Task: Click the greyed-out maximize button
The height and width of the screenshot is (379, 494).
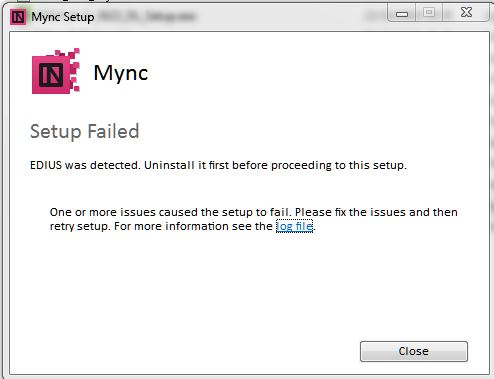Action: [x=429, y=13]
